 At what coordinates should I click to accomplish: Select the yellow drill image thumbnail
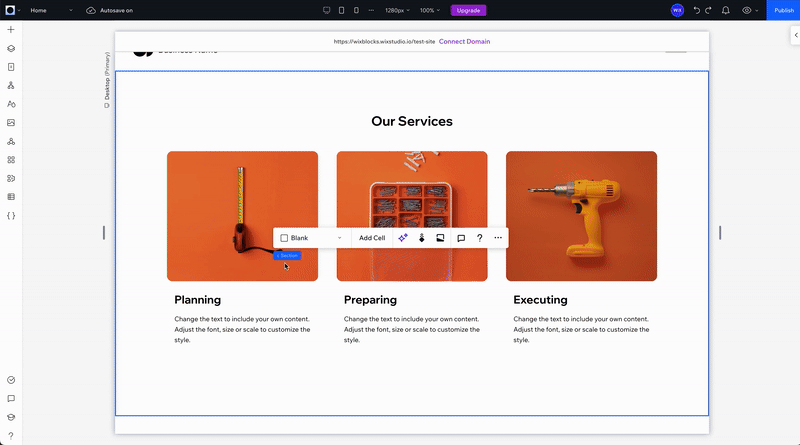point(581,216)
